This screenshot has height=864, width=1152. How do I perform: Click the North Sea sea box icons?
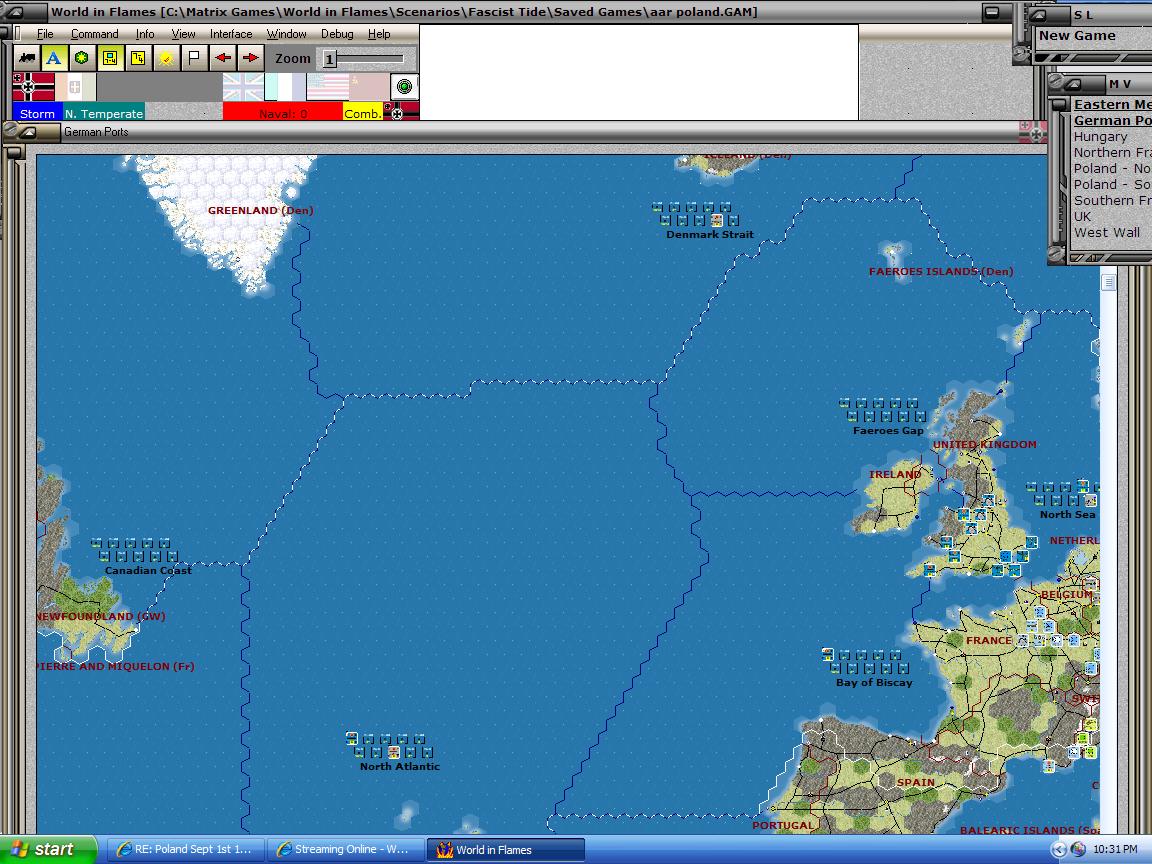(1063, 494)
